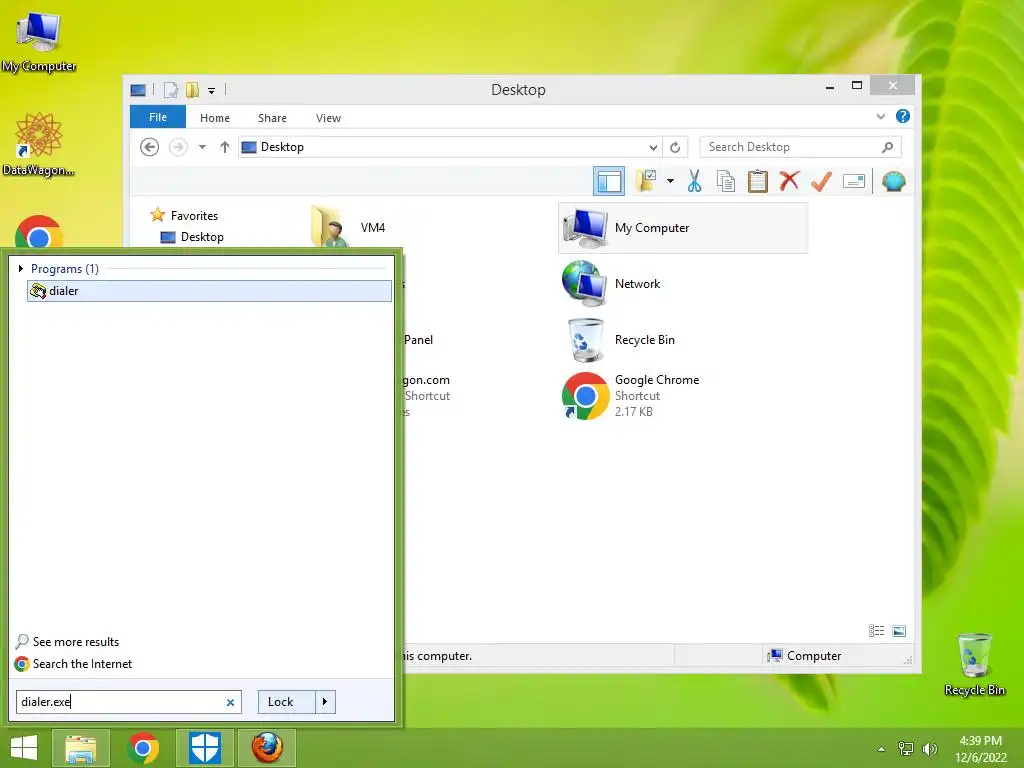This screenshot has width=1024, height=768.
Task: Select the desktop Chrome shortcut icon
Action: click(x=39, y=232)
